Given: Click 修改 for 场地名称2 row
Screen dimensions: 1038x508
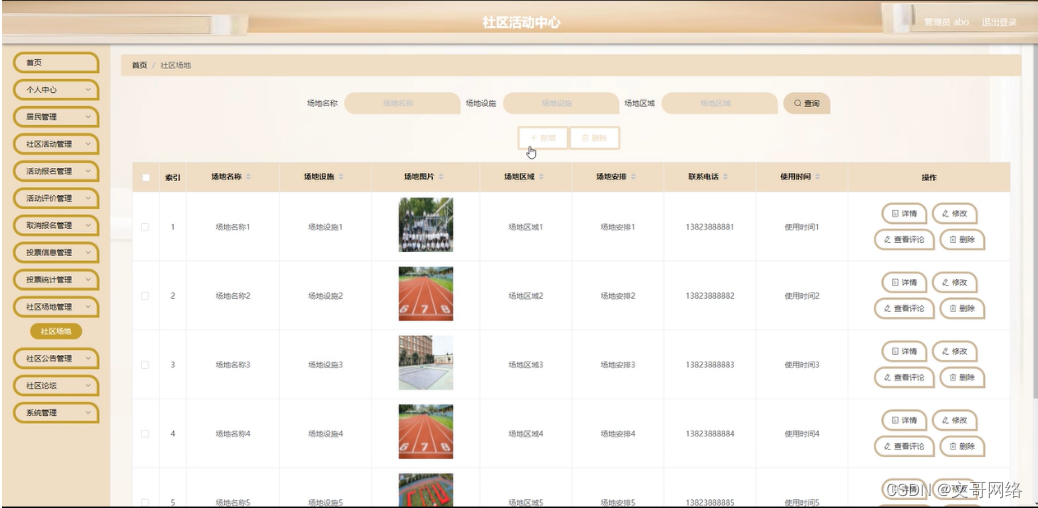Looking at the screenshot, I should [955, 283].
